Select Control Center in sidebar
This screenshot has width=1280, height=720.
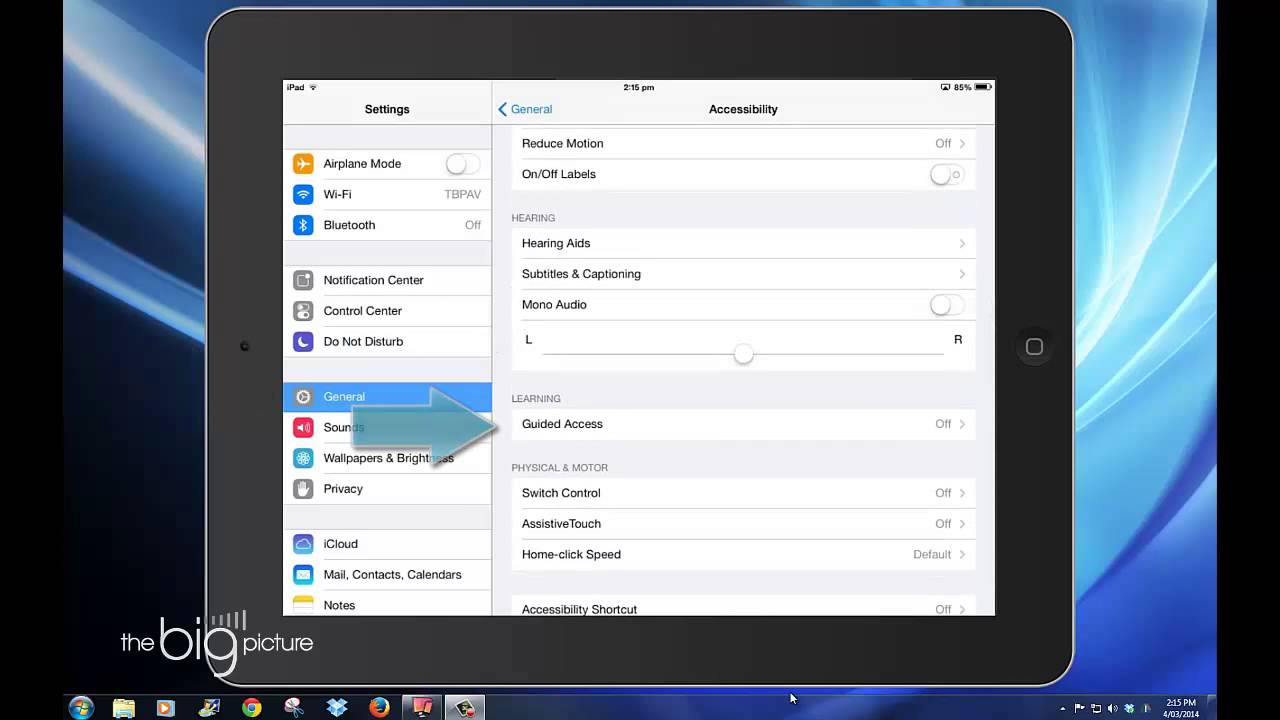pyautogui.click(x=388, y=311)
